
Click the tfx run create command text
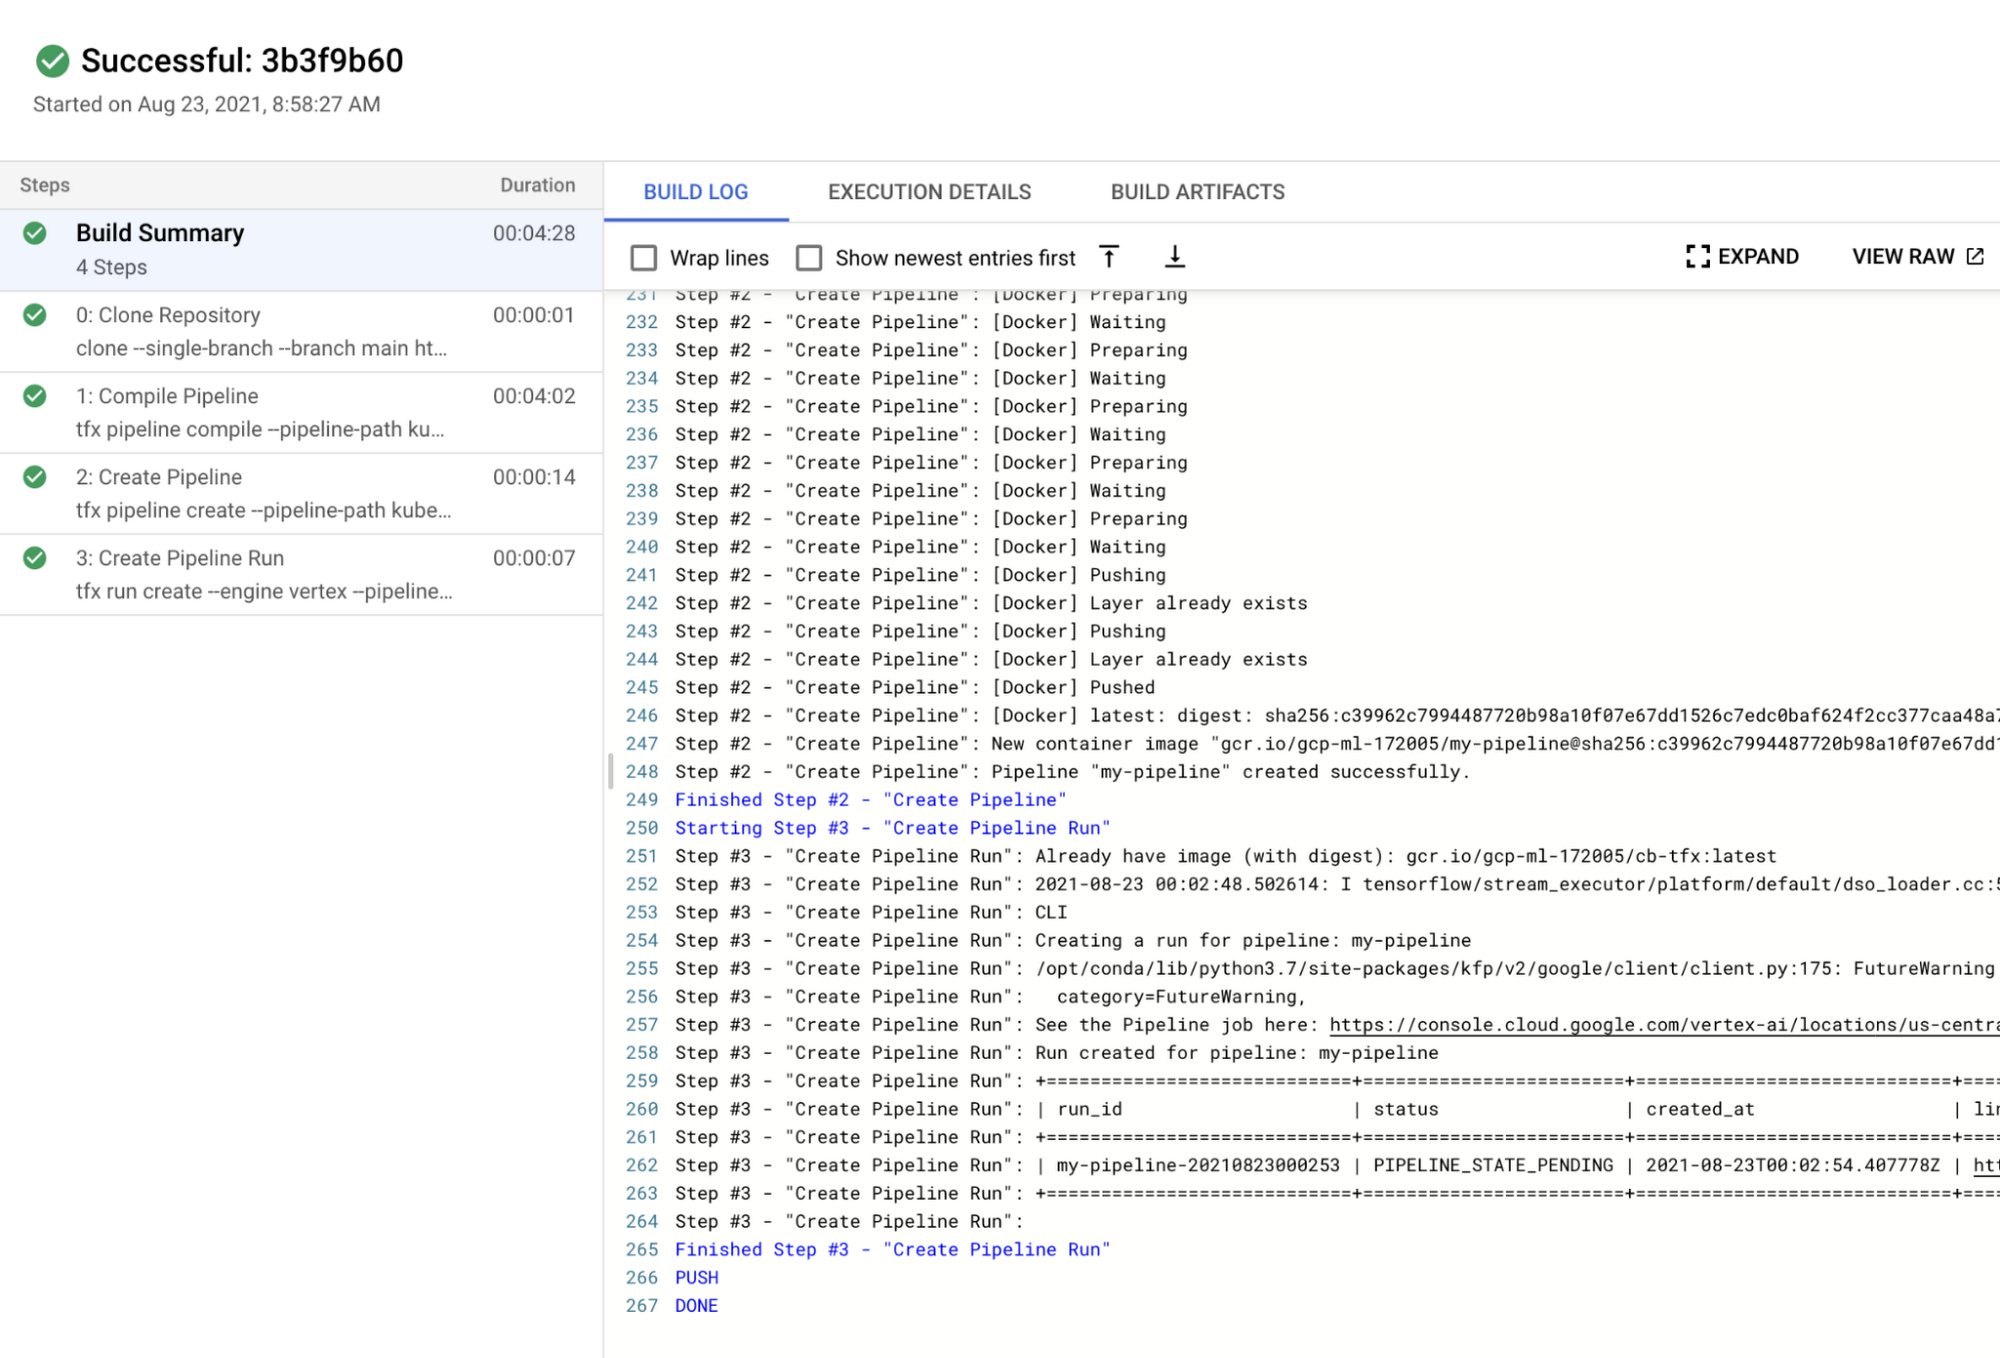coord(265,591)
